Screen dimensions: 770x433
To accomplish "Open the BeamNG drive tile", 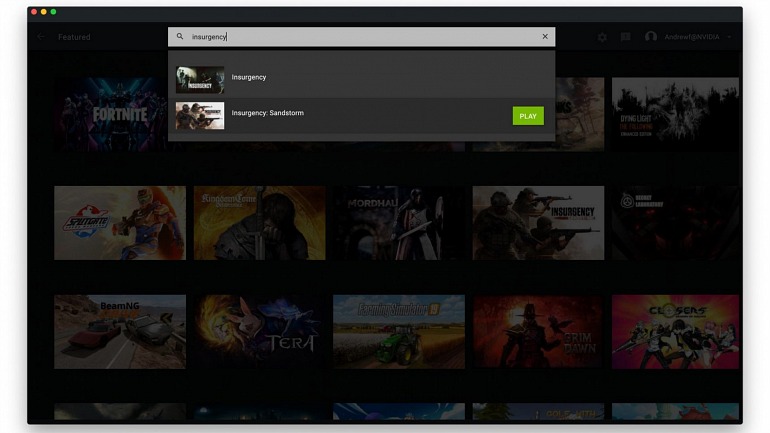I will pyautogui.click(x=120, y=332).
